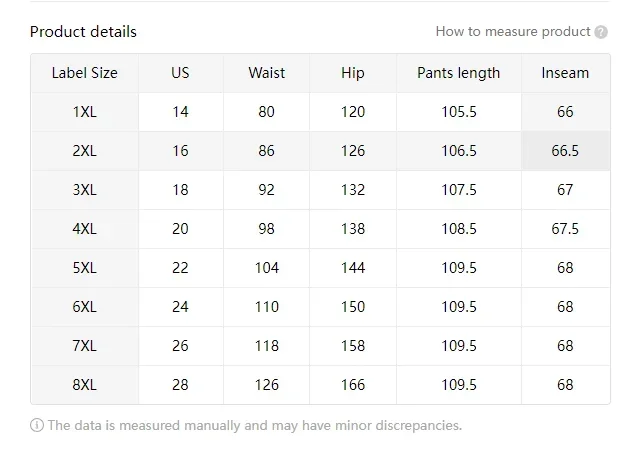This screenshot has width=624, height=464.
Task: Click the 8XL size row label
Action: pos(85,385)
